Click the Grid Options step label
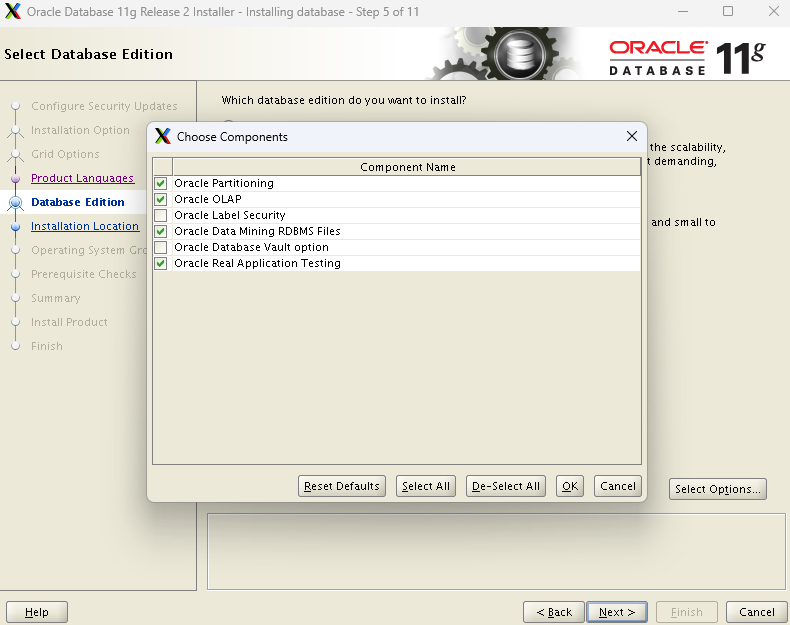The width and height of the screenshot is (790, 625). coord(65,154)
